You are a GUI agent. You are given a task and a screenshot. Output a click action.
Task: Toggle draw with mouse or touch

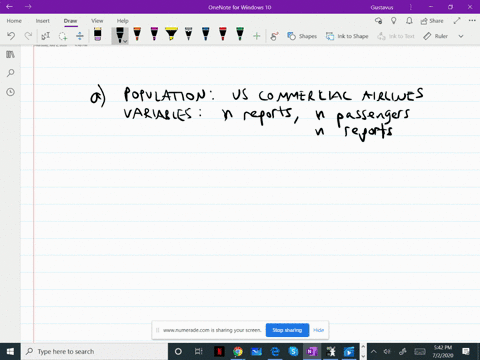pos(274,36)
